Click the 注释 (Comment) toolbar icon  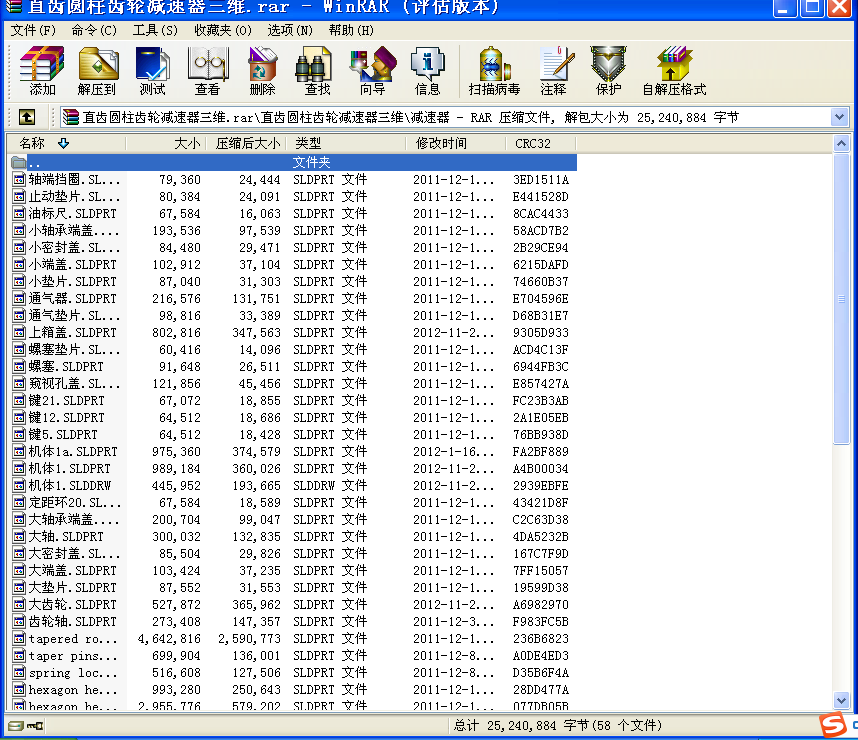(554, 71)
